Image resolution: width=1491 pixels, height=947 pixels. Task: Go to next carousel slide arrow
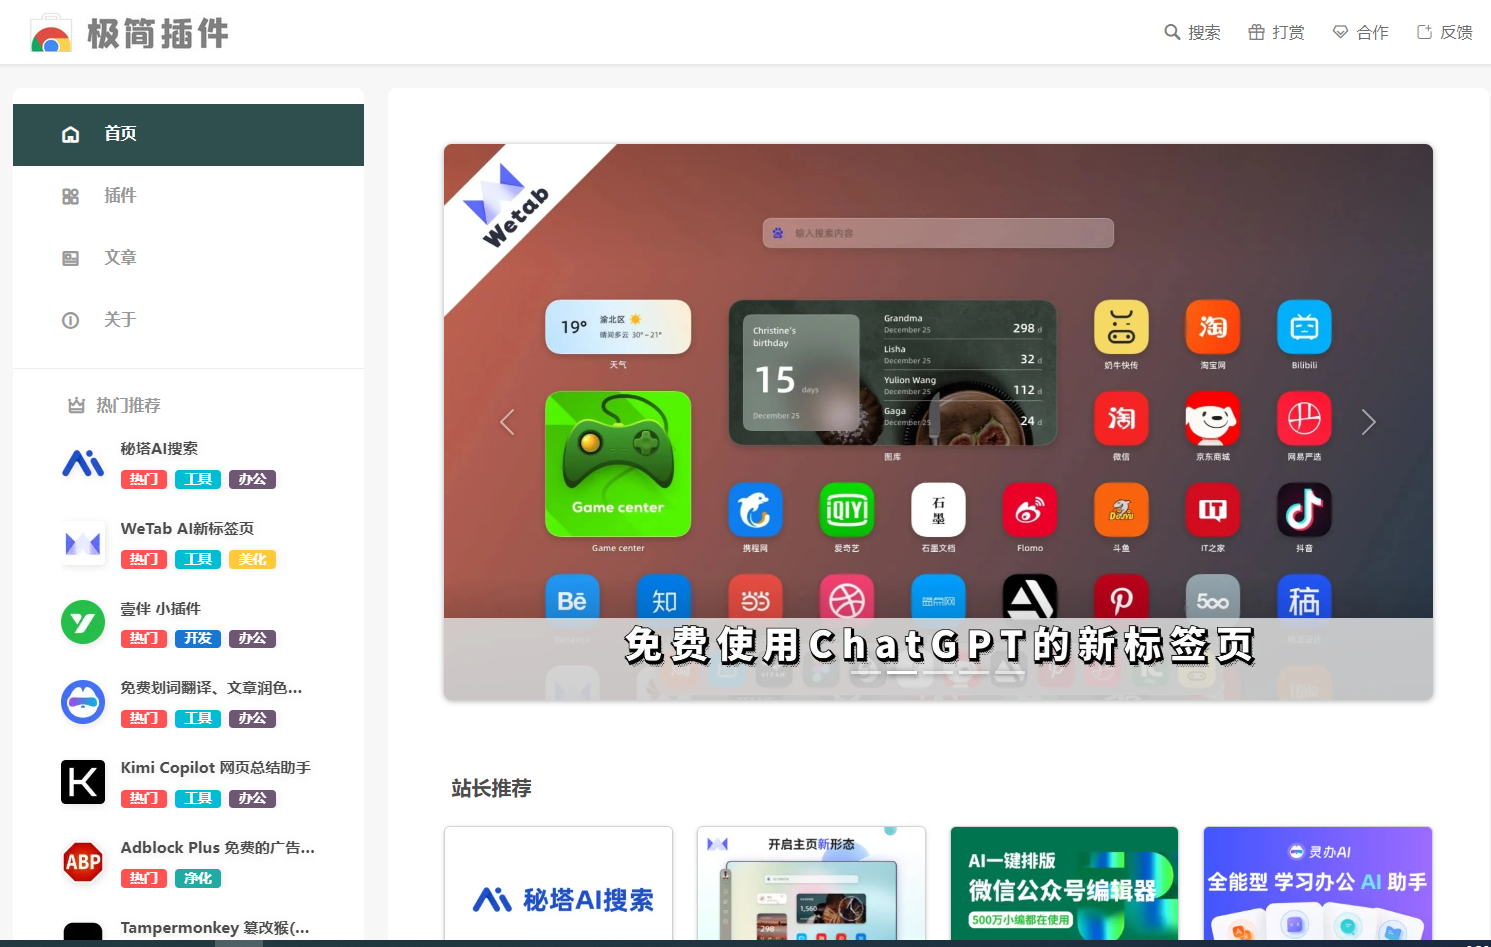click(1369, 422)
